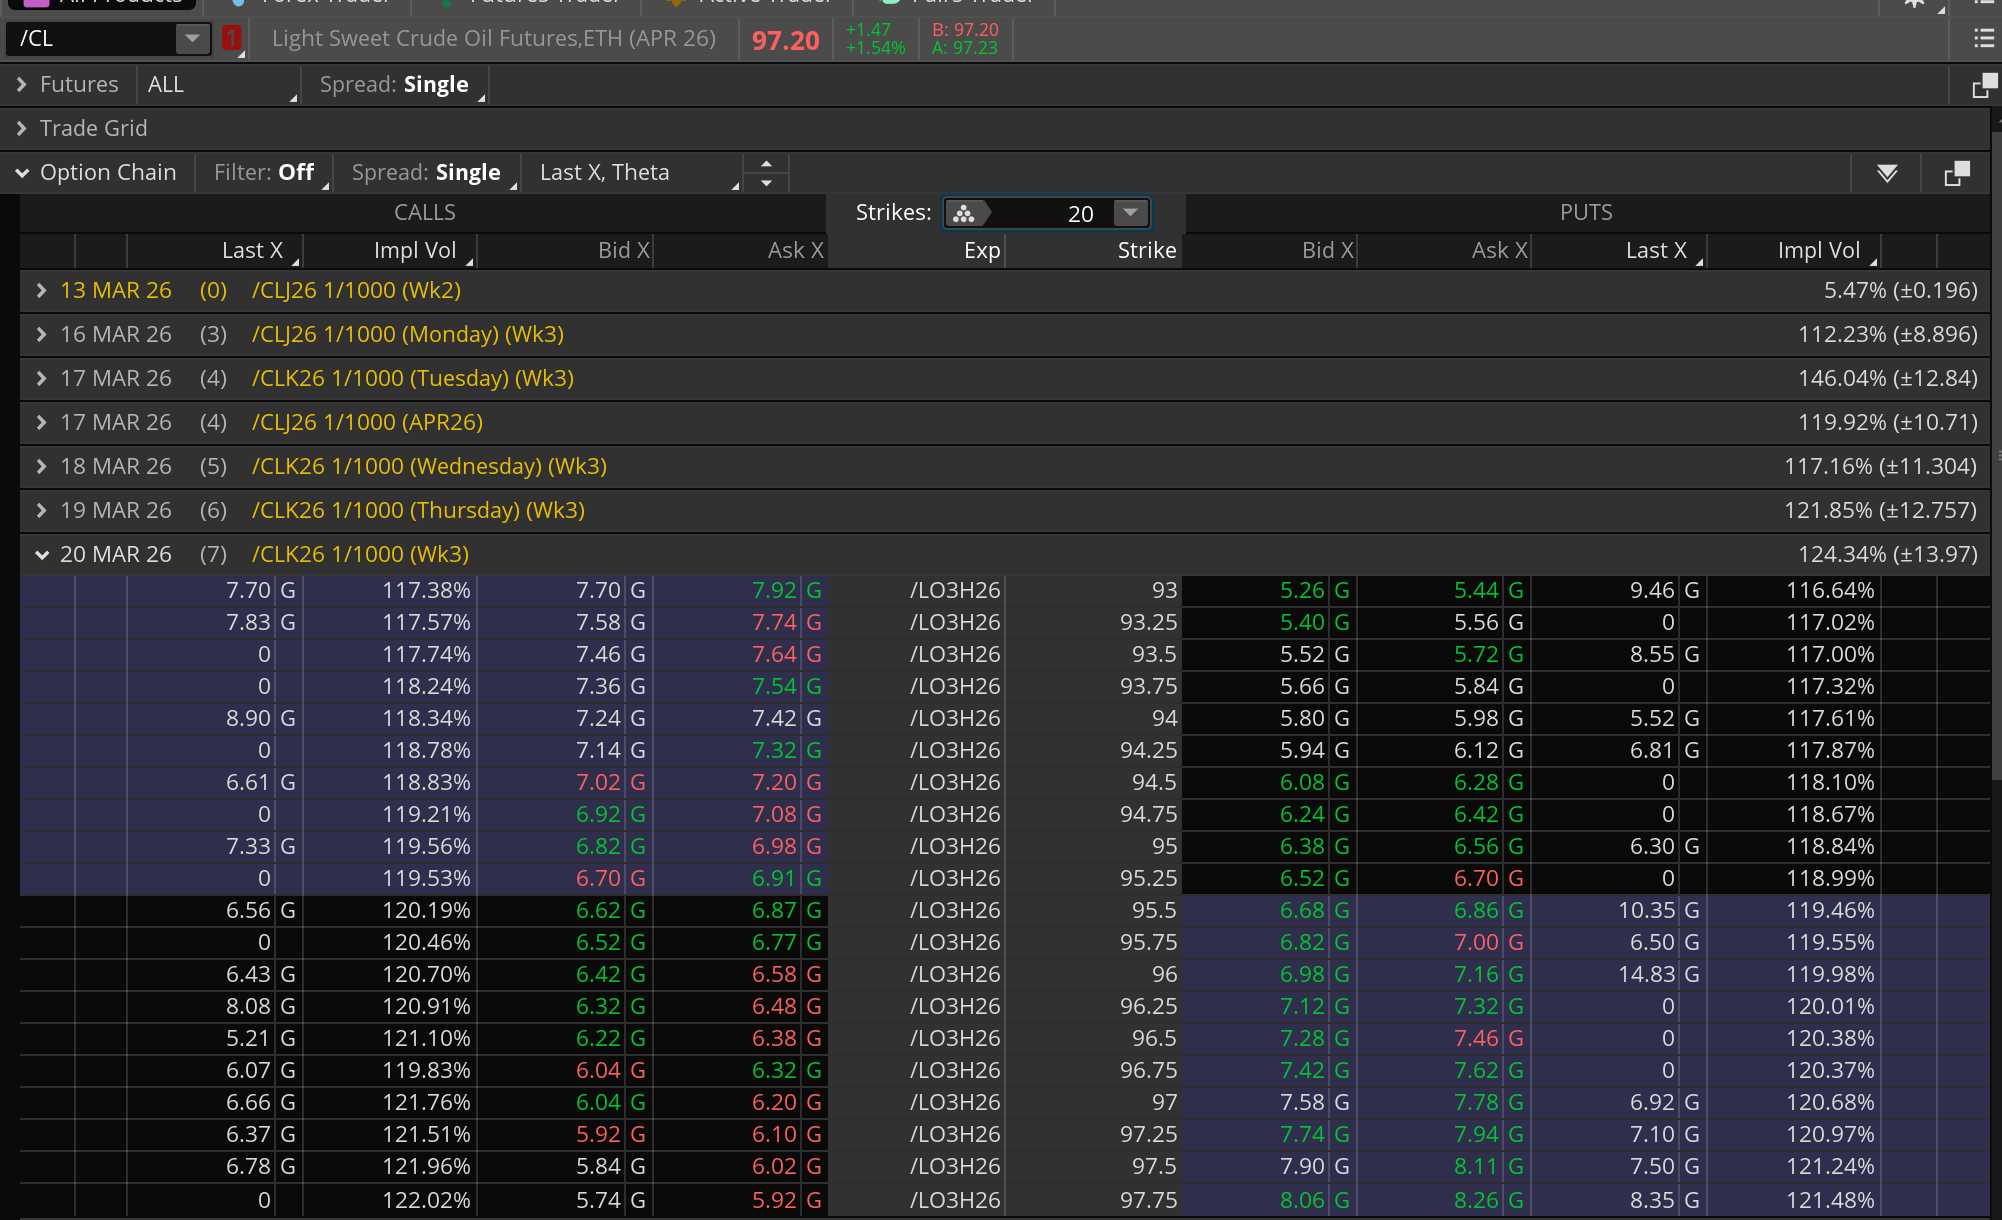The width and height of the screenshot is (2002, 1220).
Task: Click the 7.92 call ask at strike 93
Action: (x=774, y=591)
